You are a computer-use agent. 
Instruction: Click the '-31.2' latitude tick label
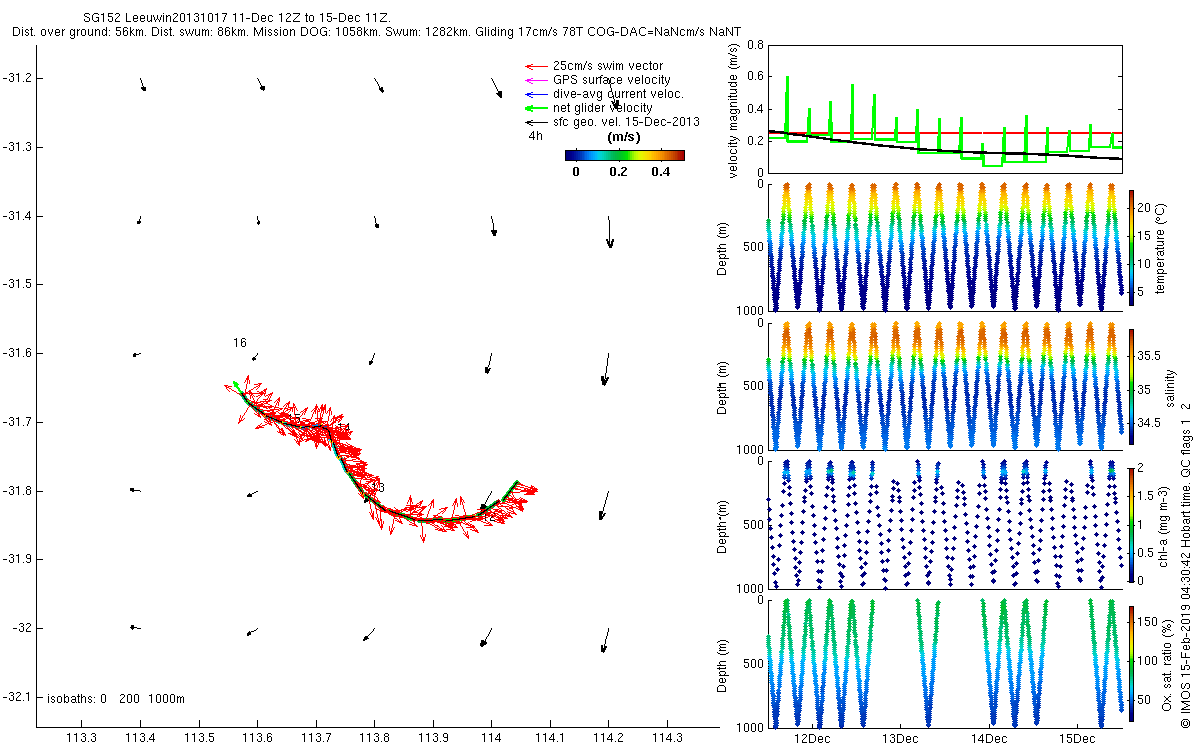point(18,78)
